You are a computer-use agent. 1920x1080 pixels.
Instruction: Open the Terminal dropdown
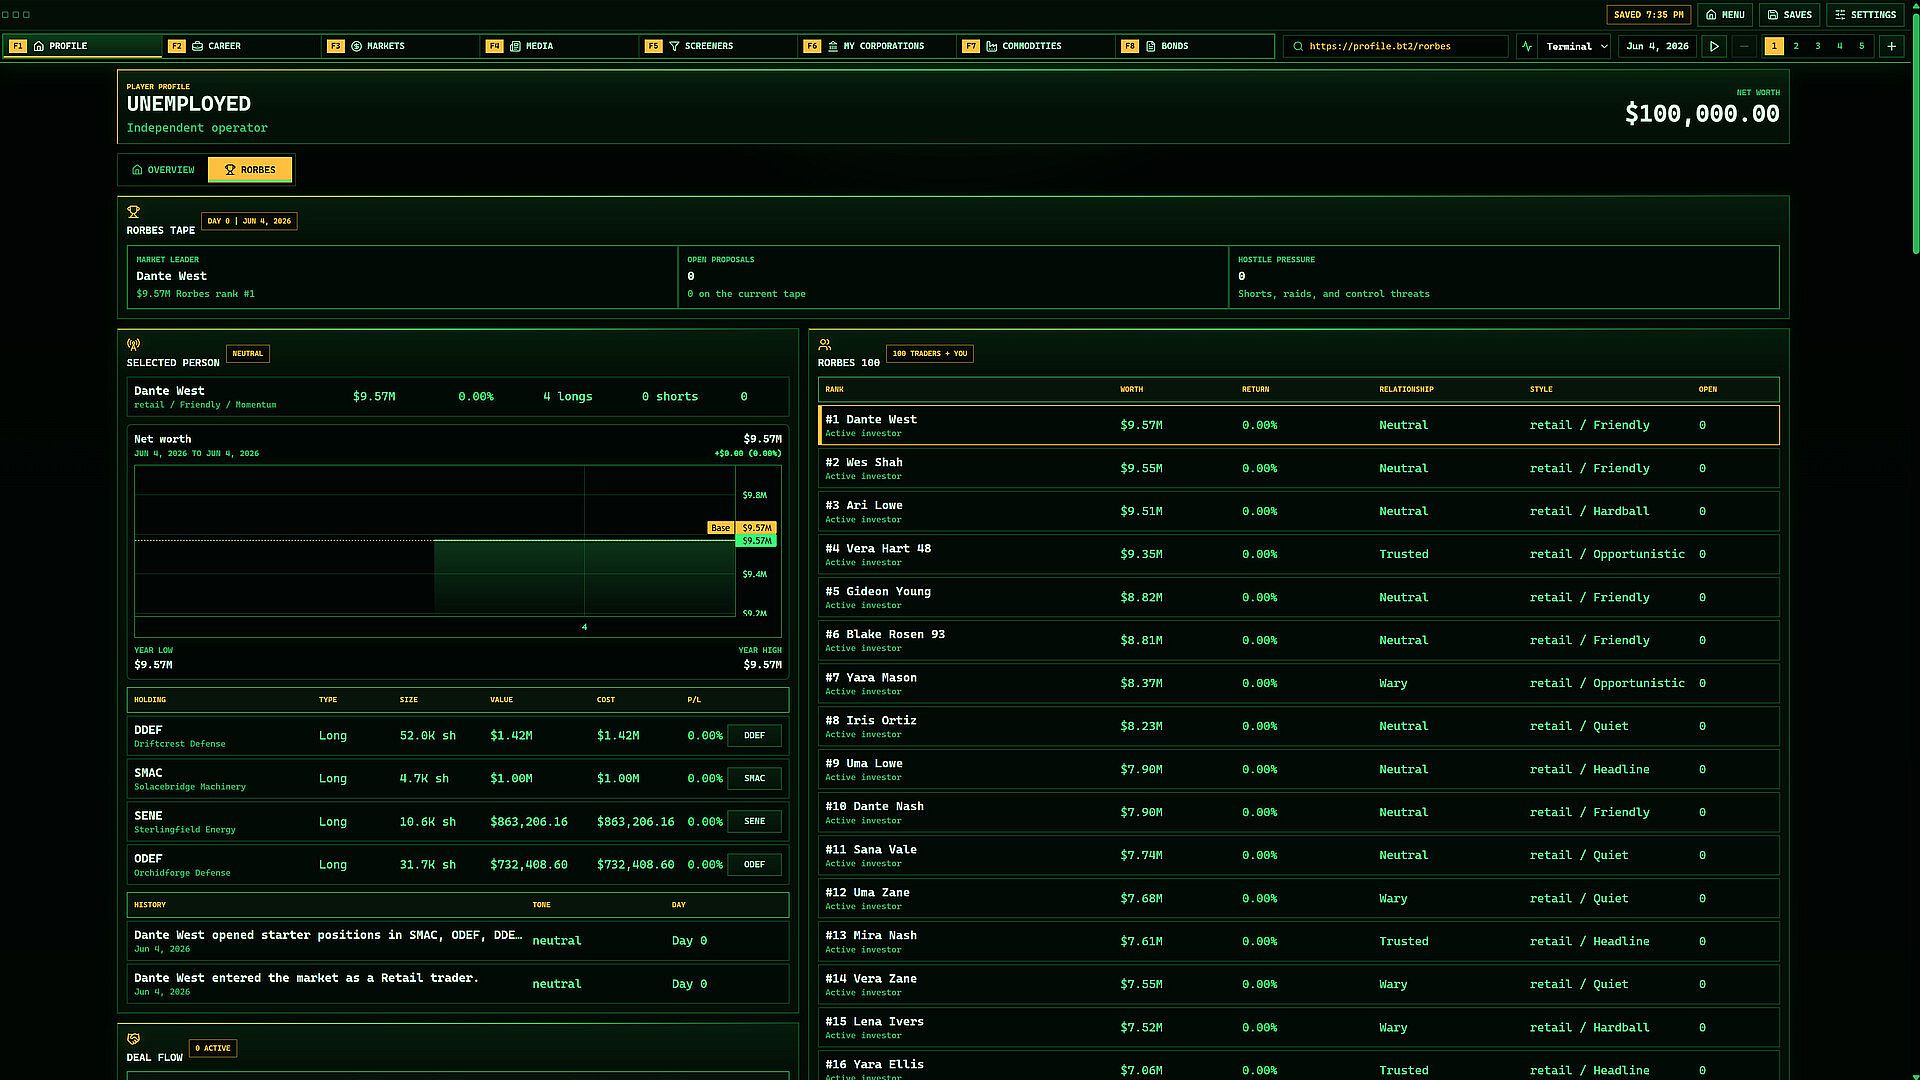tap(1576, 46)
